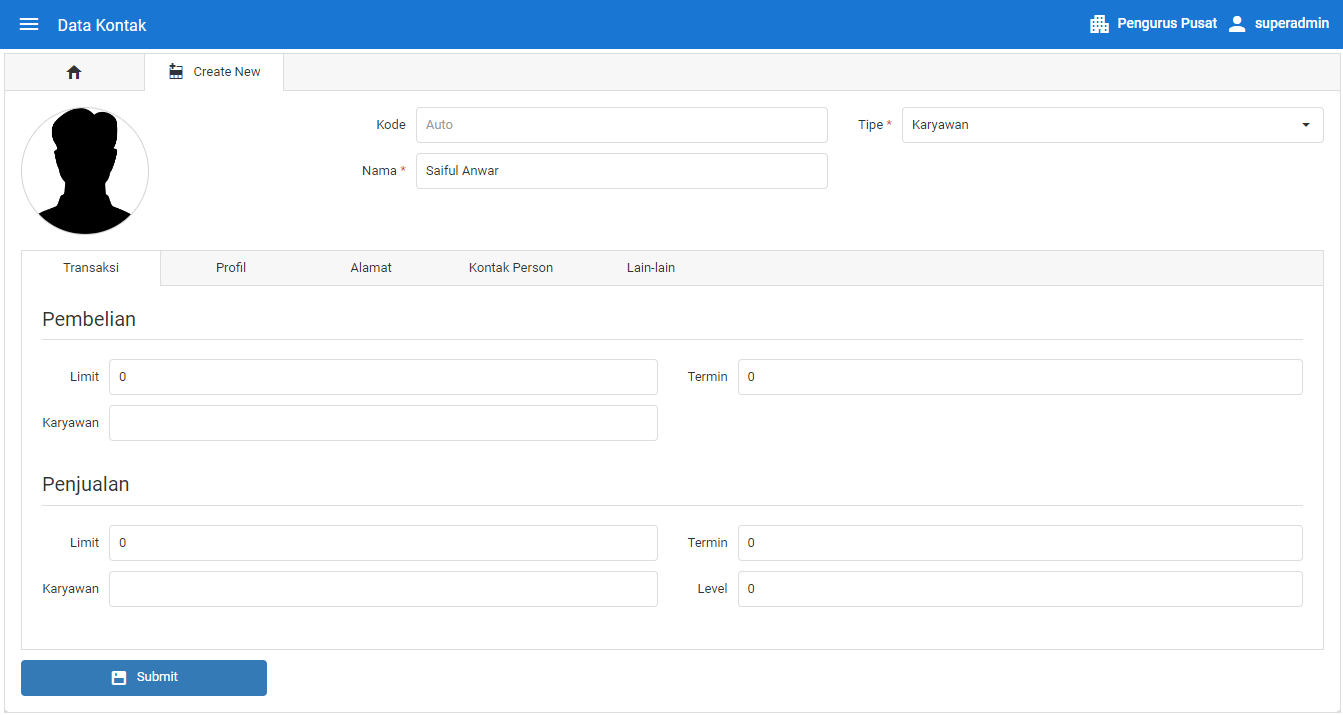Open the hamburger navigation menu
Screen dimensions: 1343x715
(29, 24)
